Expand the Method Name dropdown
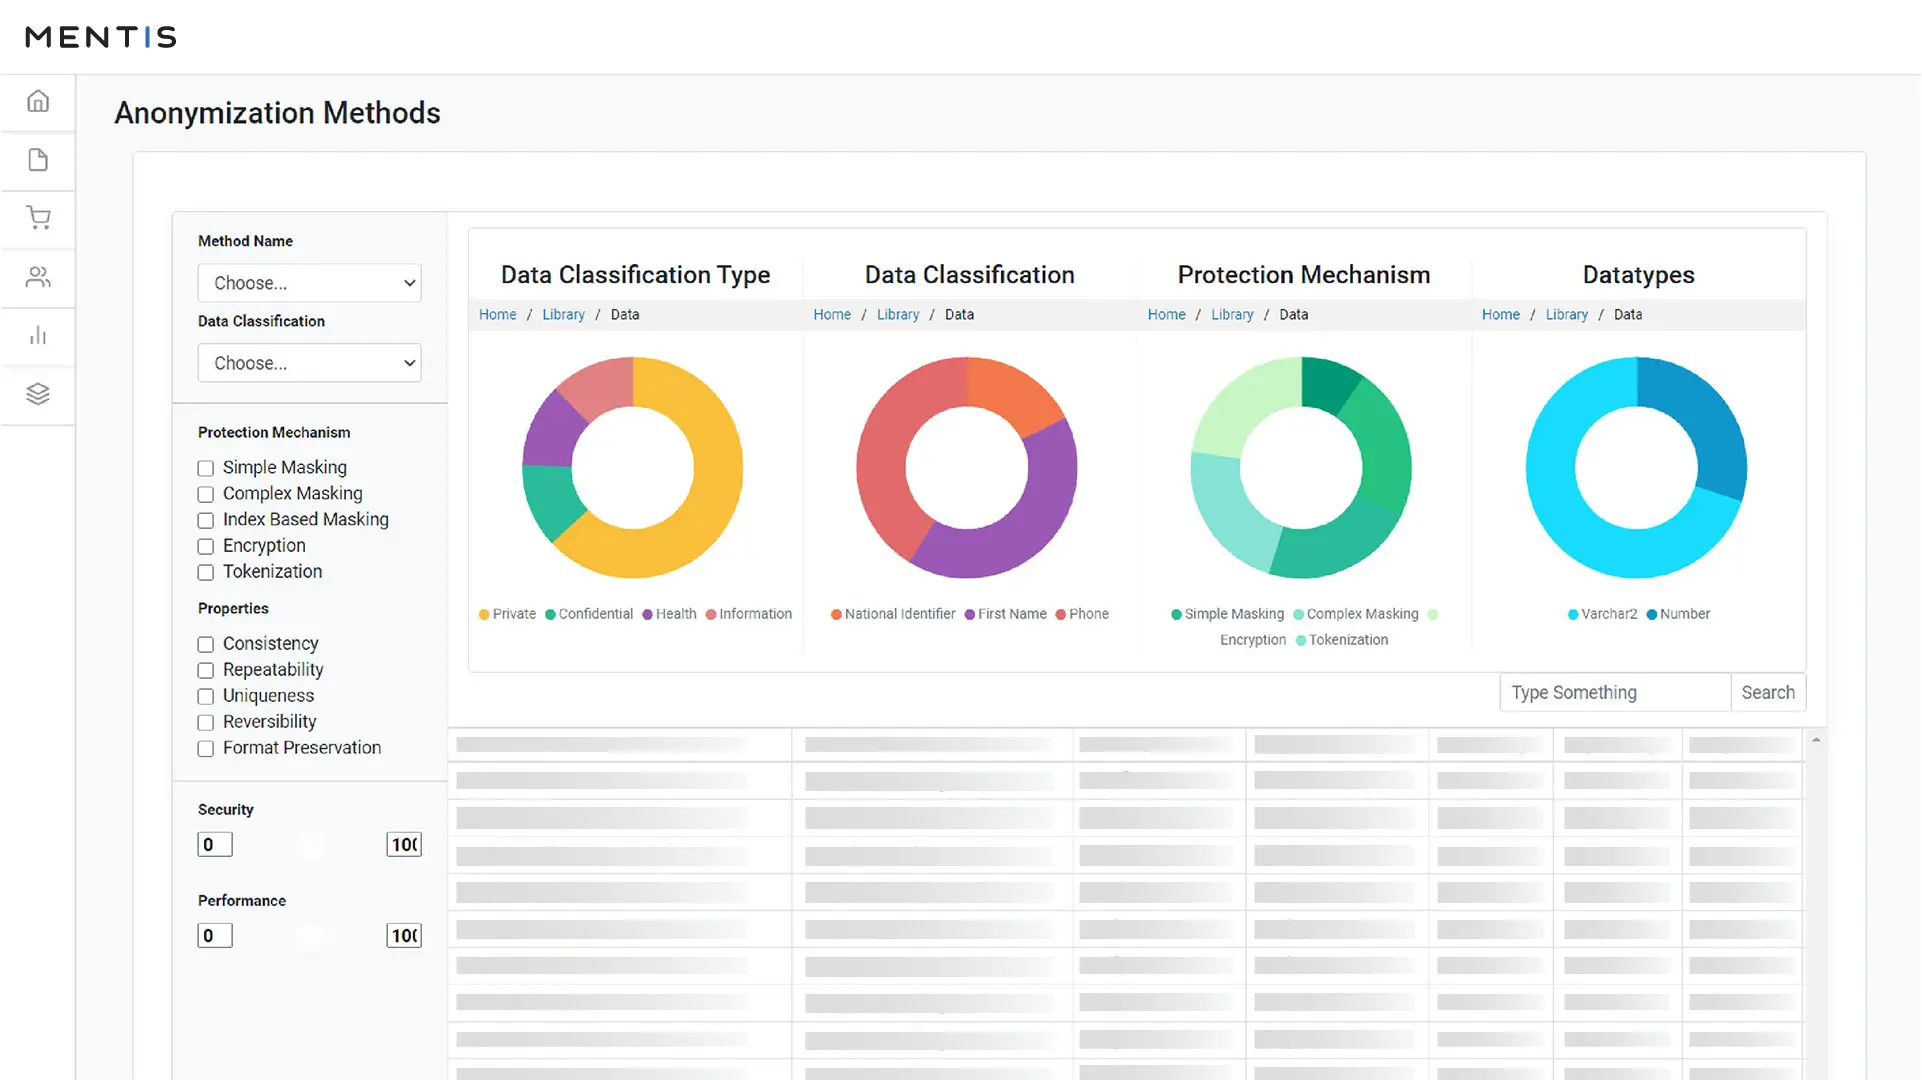Viewport: 1922px width, 1080px height. [x=309, y=283]
